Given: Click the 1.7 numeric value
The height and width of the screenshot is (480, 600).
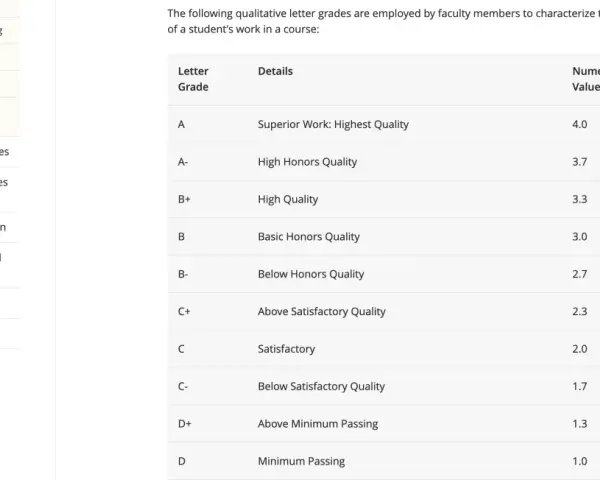Looking at the screenshot, I should pyautogui.click(x=580, y=387).
